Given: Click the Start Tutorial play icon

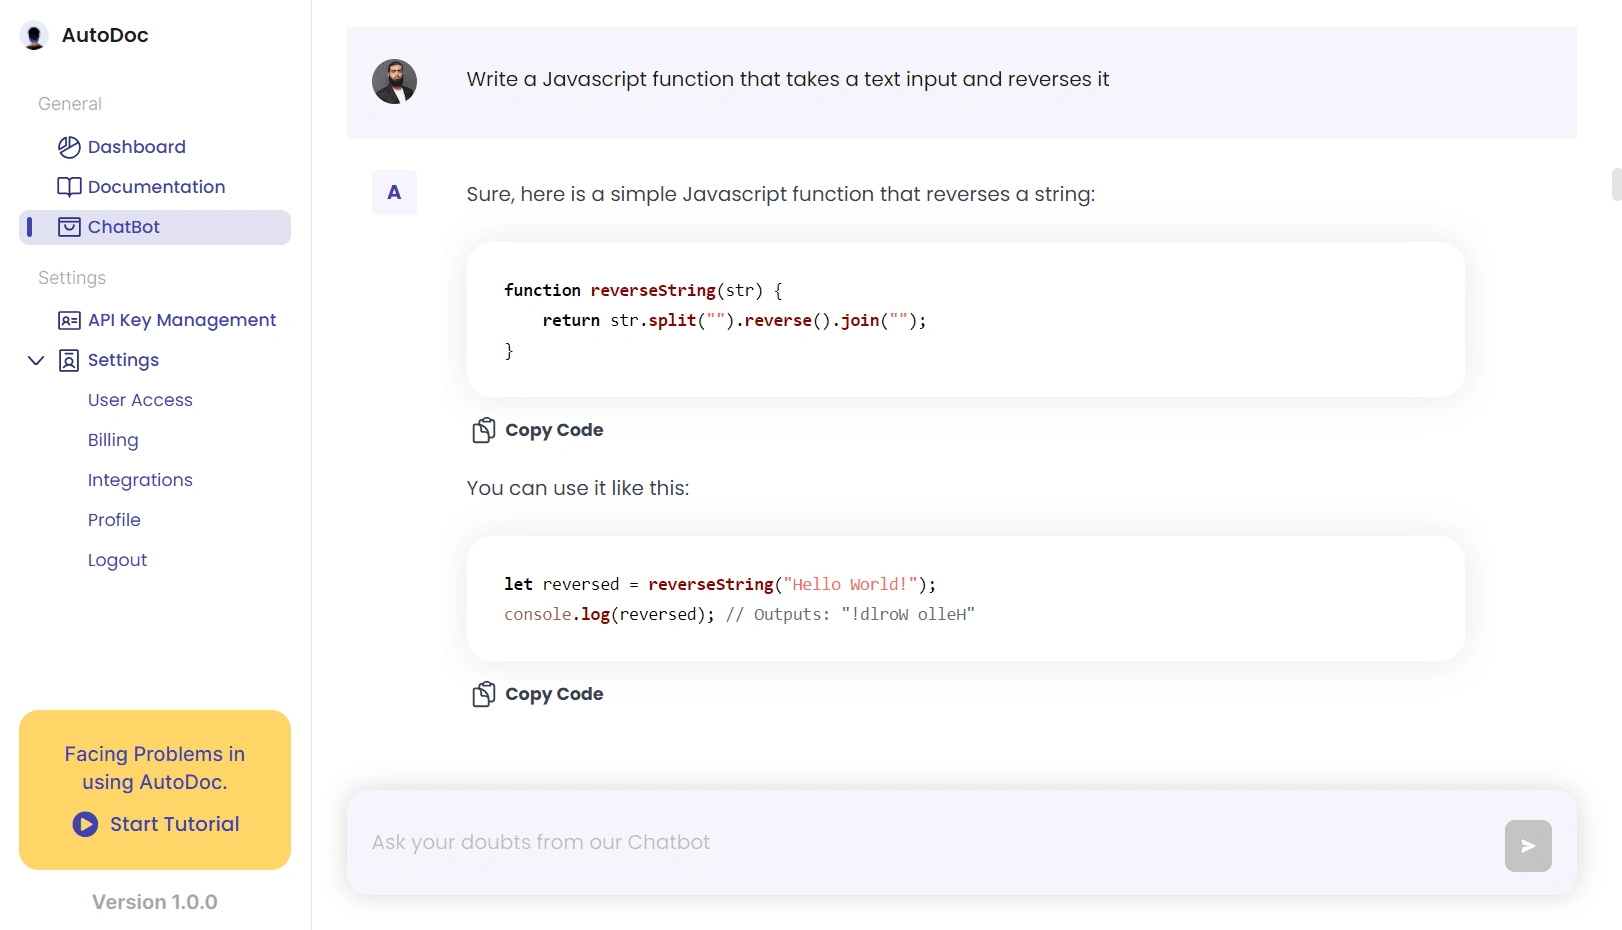Looking at the screenshot, I should click(x=85, y=824).
